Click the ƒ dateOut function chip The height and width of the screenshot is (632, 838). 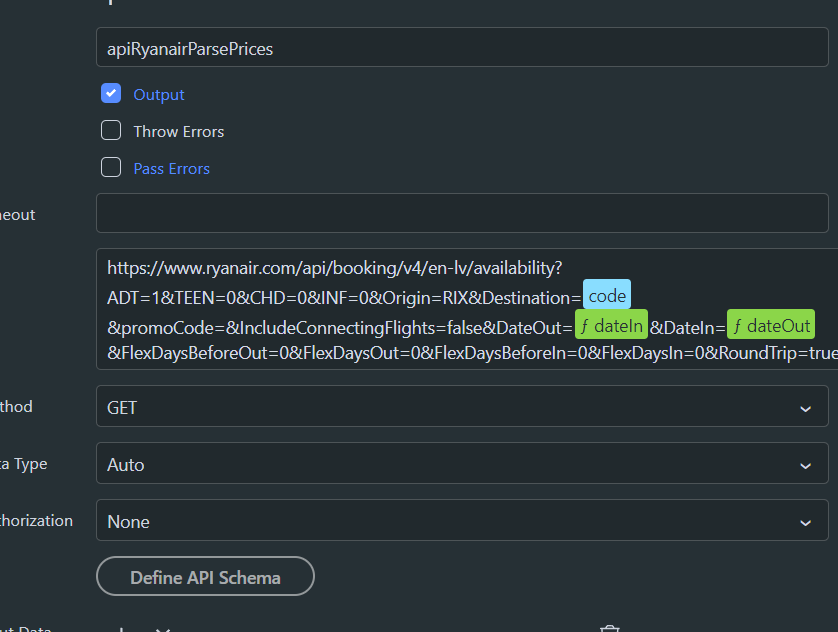tap(771, 324)
